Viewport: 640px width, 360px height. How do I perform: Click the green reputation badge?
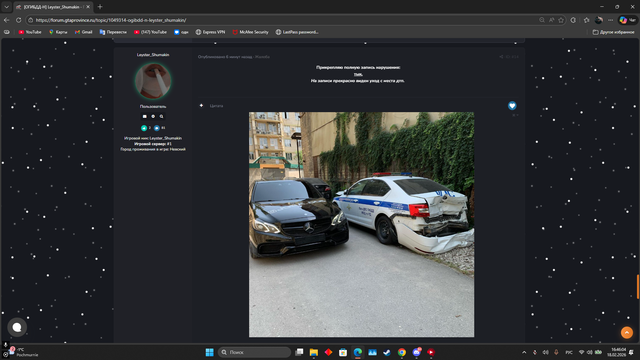pyautogui.click(x=144, y=128)
